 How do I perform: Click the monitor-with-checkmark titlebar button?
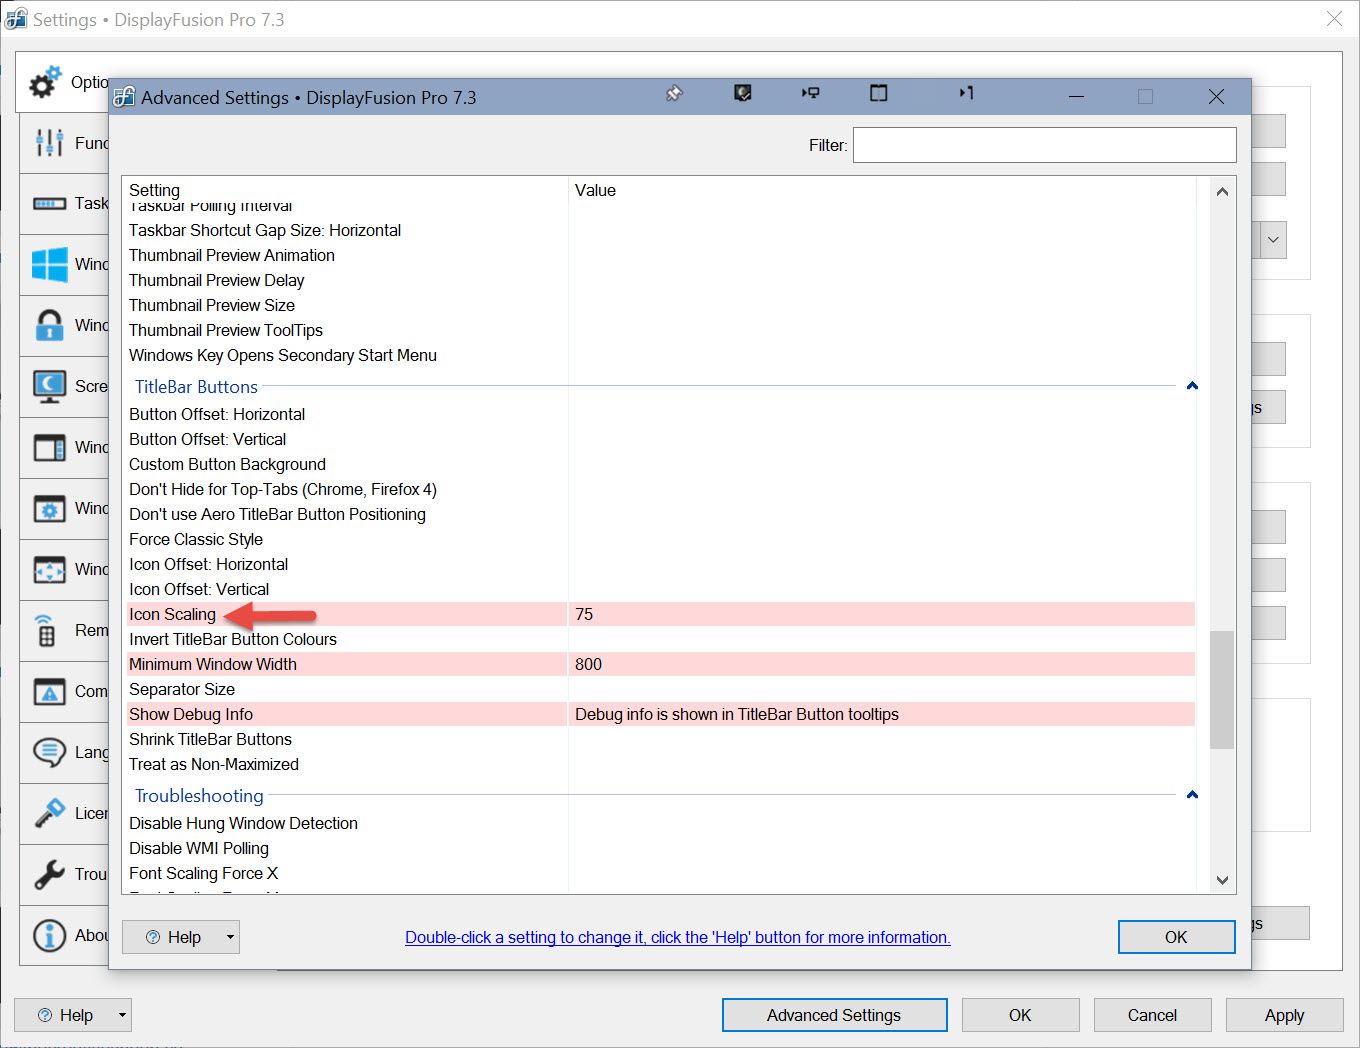[x=742, y=94]
